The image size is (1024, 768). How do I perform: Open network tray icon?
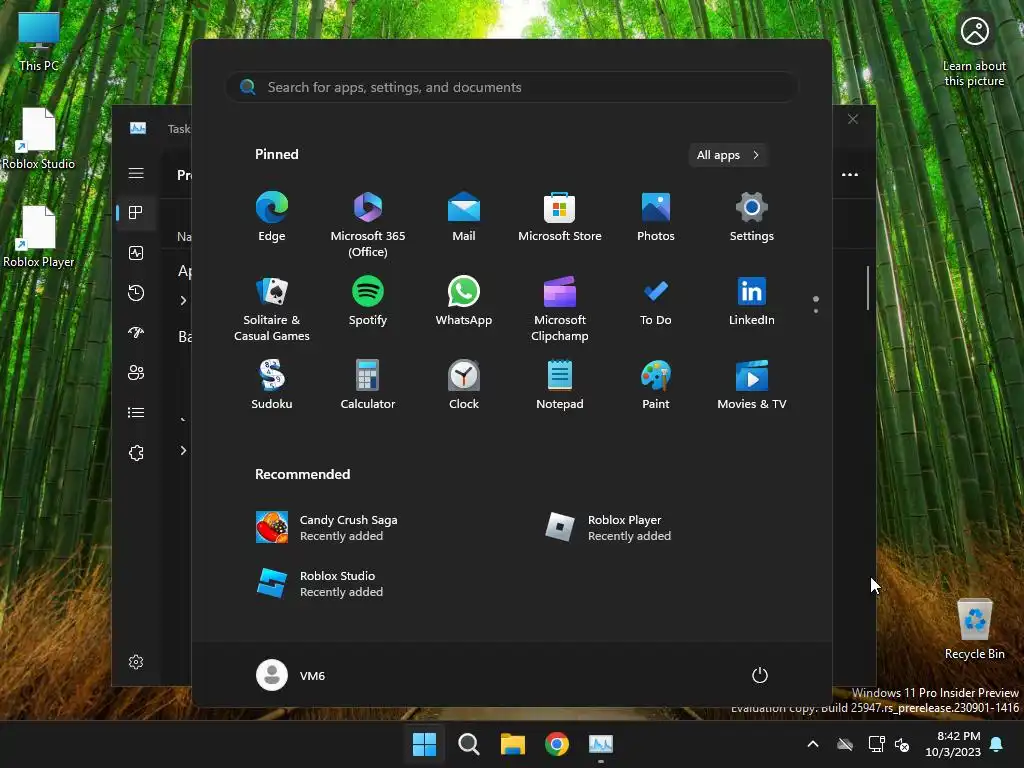pyautogui.click(x=876, y=744)
